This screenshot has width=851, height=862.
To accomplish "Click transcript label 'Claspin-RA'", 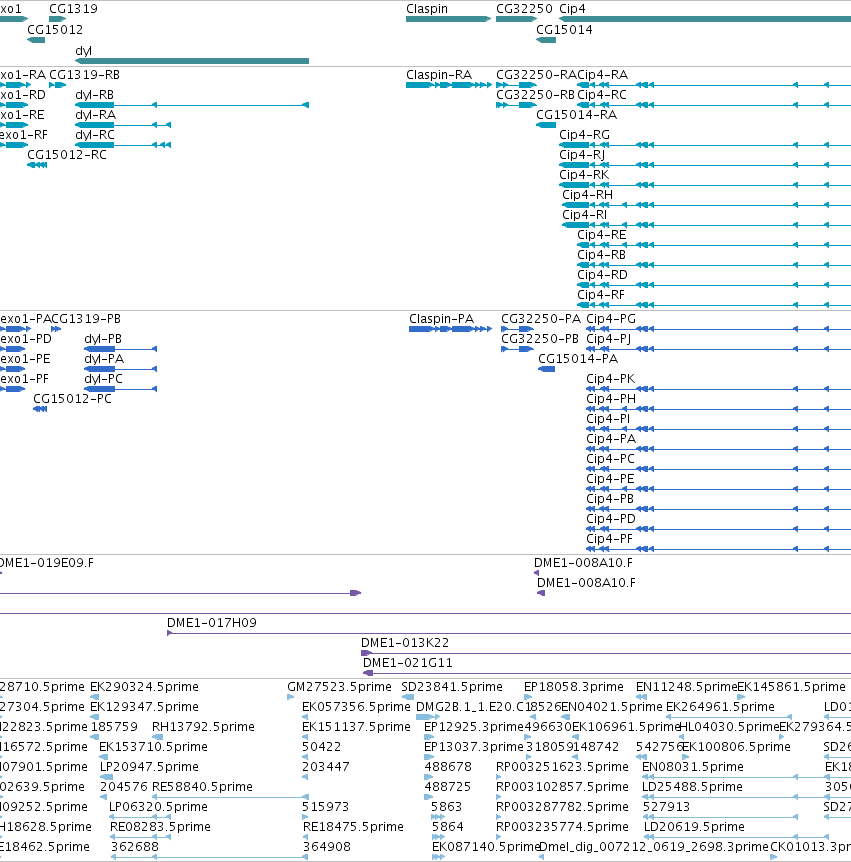I will coord(439,75).
